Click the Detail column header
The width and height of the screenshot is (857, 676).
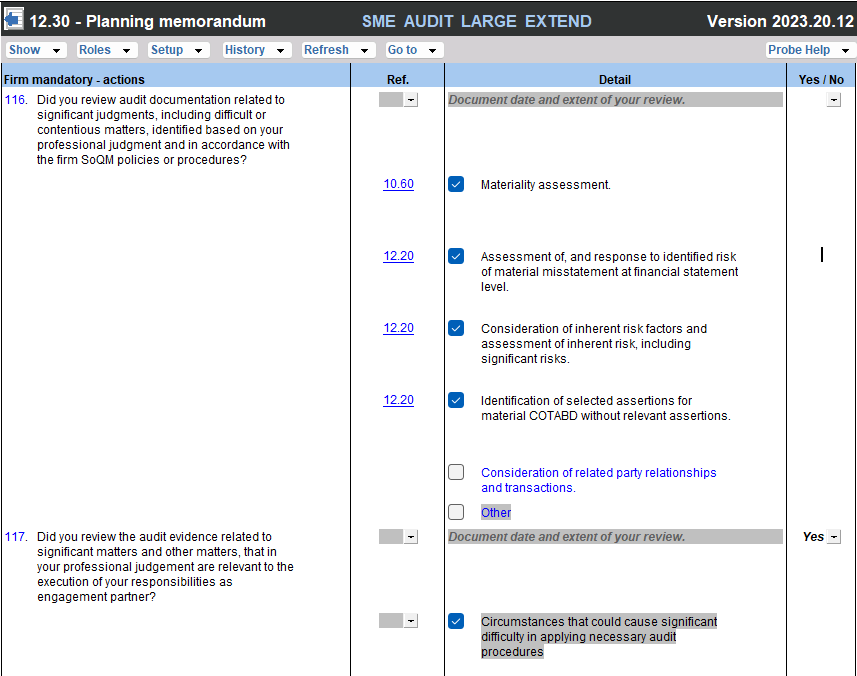coord(615,80)
